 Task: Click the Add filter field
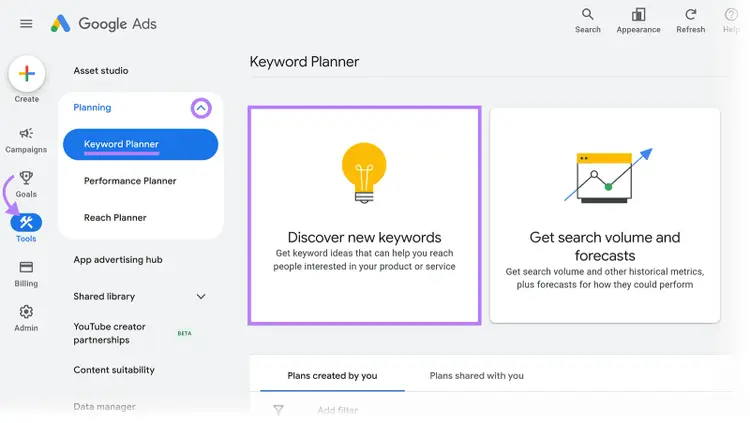(x=338, y=410)
